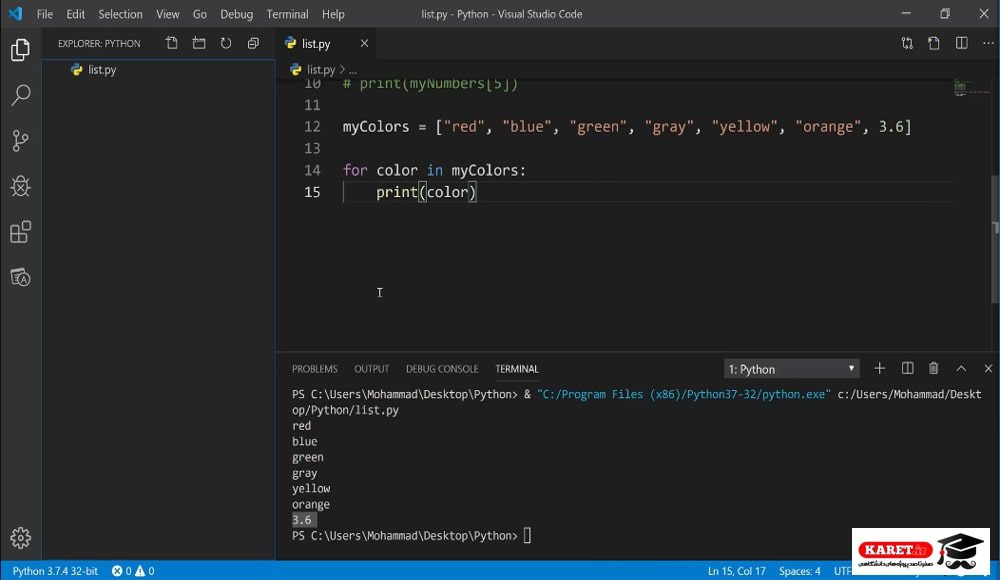The width and height of the screenshot is (1000, 580).
Task: Click the python.exe path in terminal
Action: click(684, 394)
